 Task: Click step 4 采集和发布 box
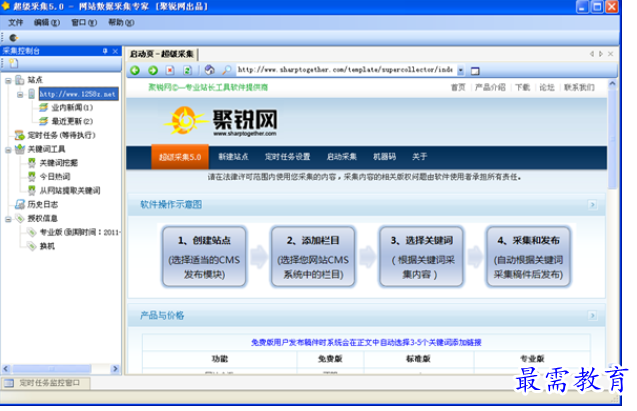529,257
